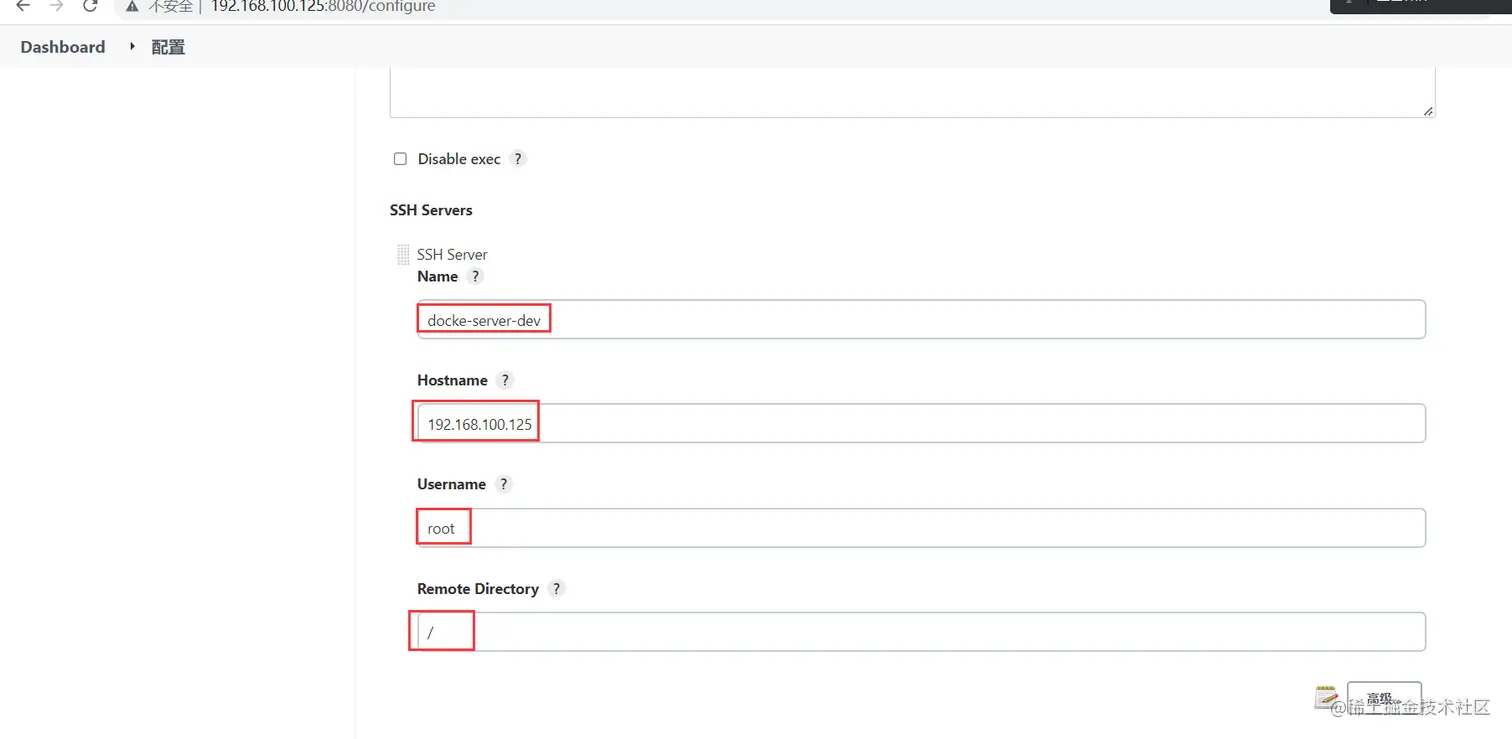1512x739 pixels.
Task: Open help for Disable exec
Action: point(517,159)
